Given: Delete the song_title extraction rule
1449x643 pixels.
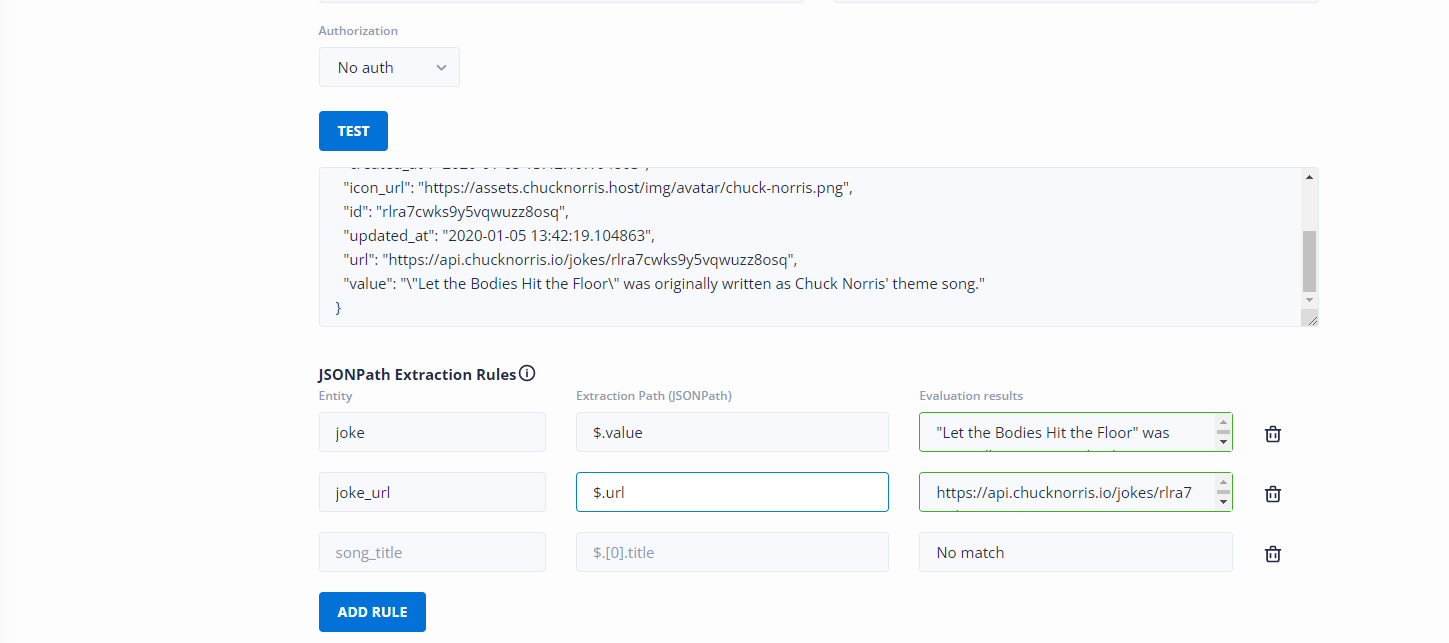Looking at the screenshot, I should pyautogui.click(x=1273, y=553).
